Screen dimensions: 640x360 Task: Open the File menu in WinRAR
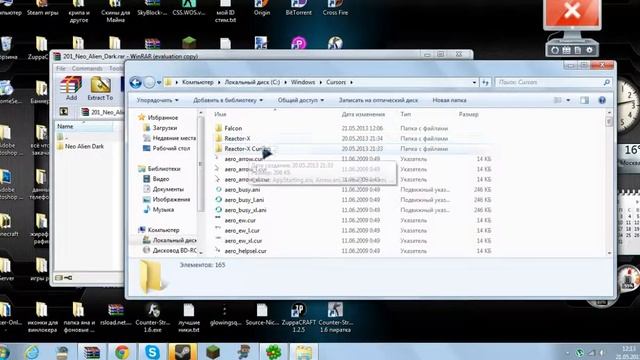[x=61, y=69]
